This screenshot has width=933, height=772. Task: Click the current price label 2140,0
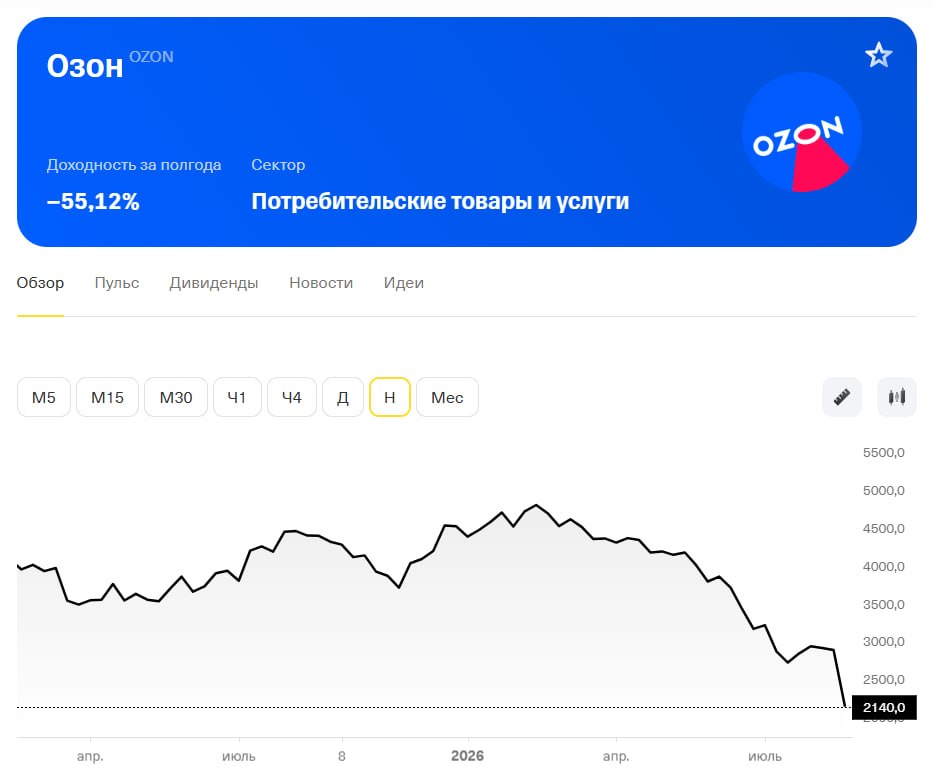(884, 707)
